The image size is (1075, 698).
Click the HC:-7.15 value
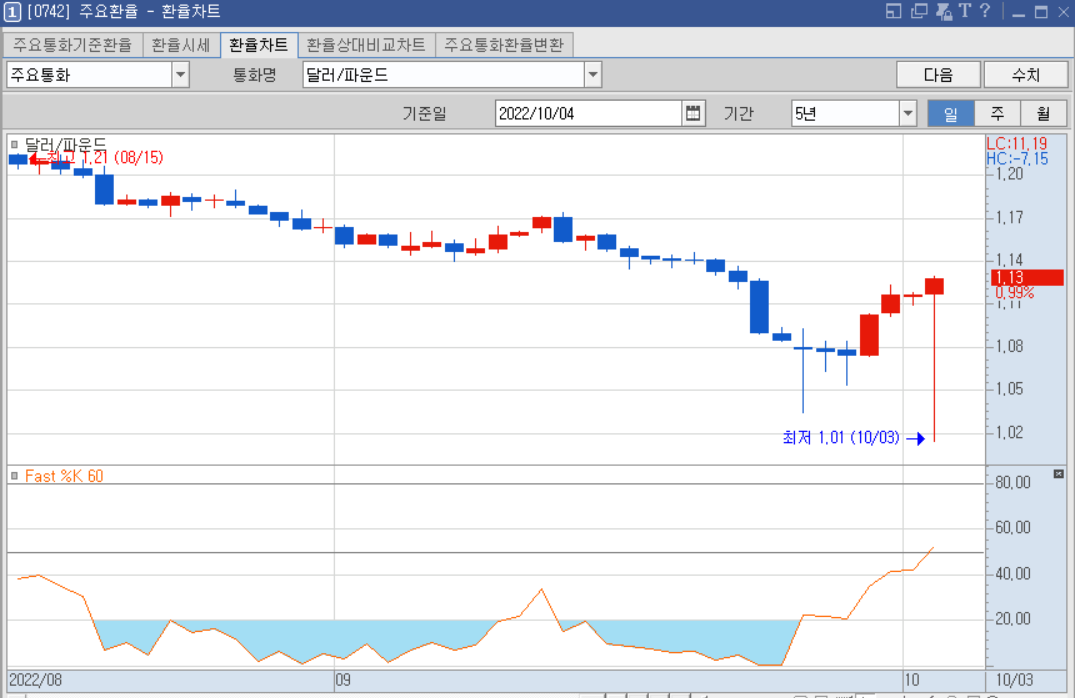point(1017,159)
